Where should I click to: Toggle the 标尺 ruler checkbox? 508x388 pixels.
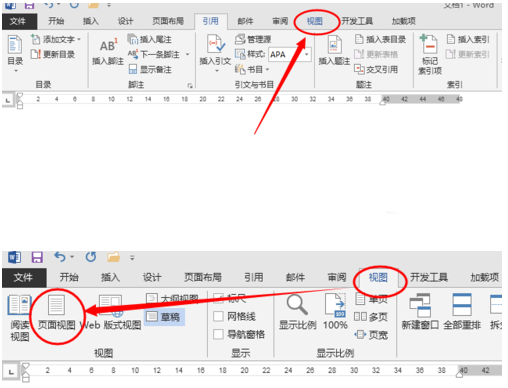[218, 298]
